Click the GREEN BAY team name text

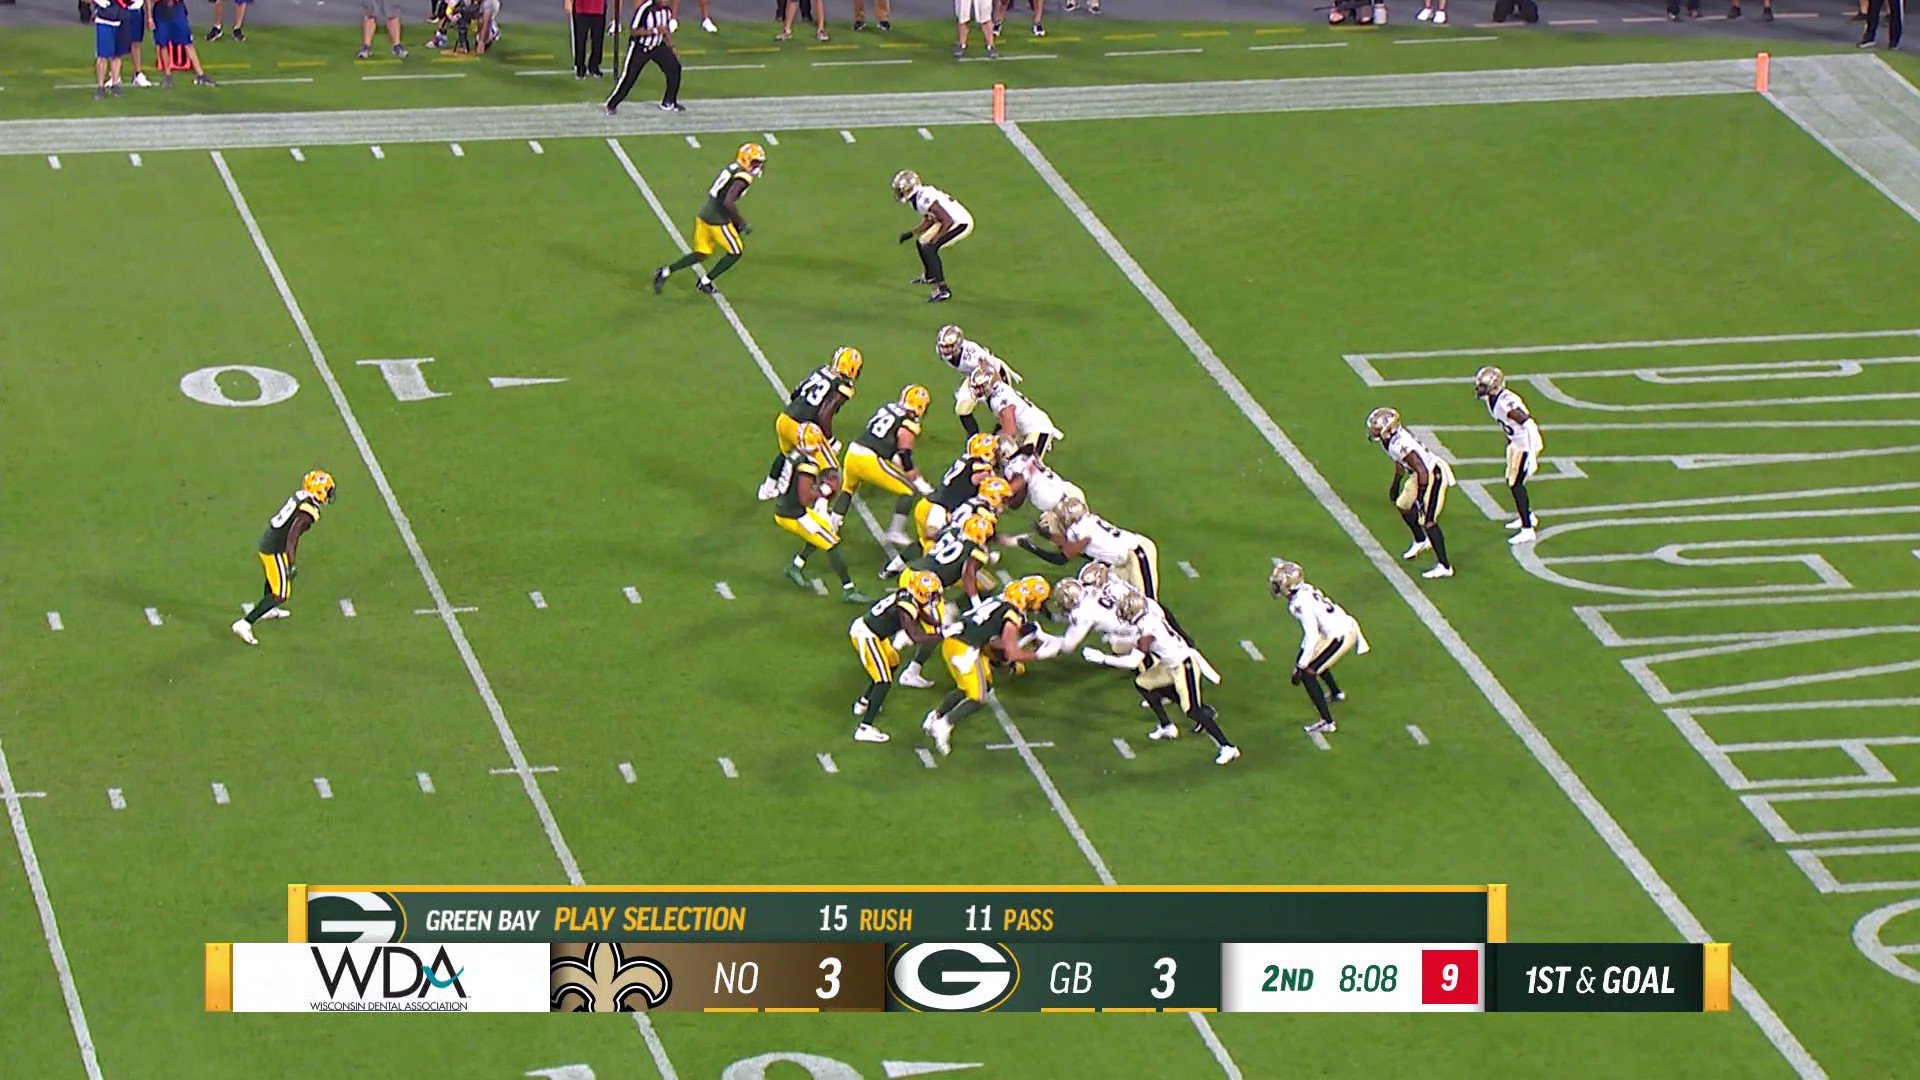click(x=482, y=920)
